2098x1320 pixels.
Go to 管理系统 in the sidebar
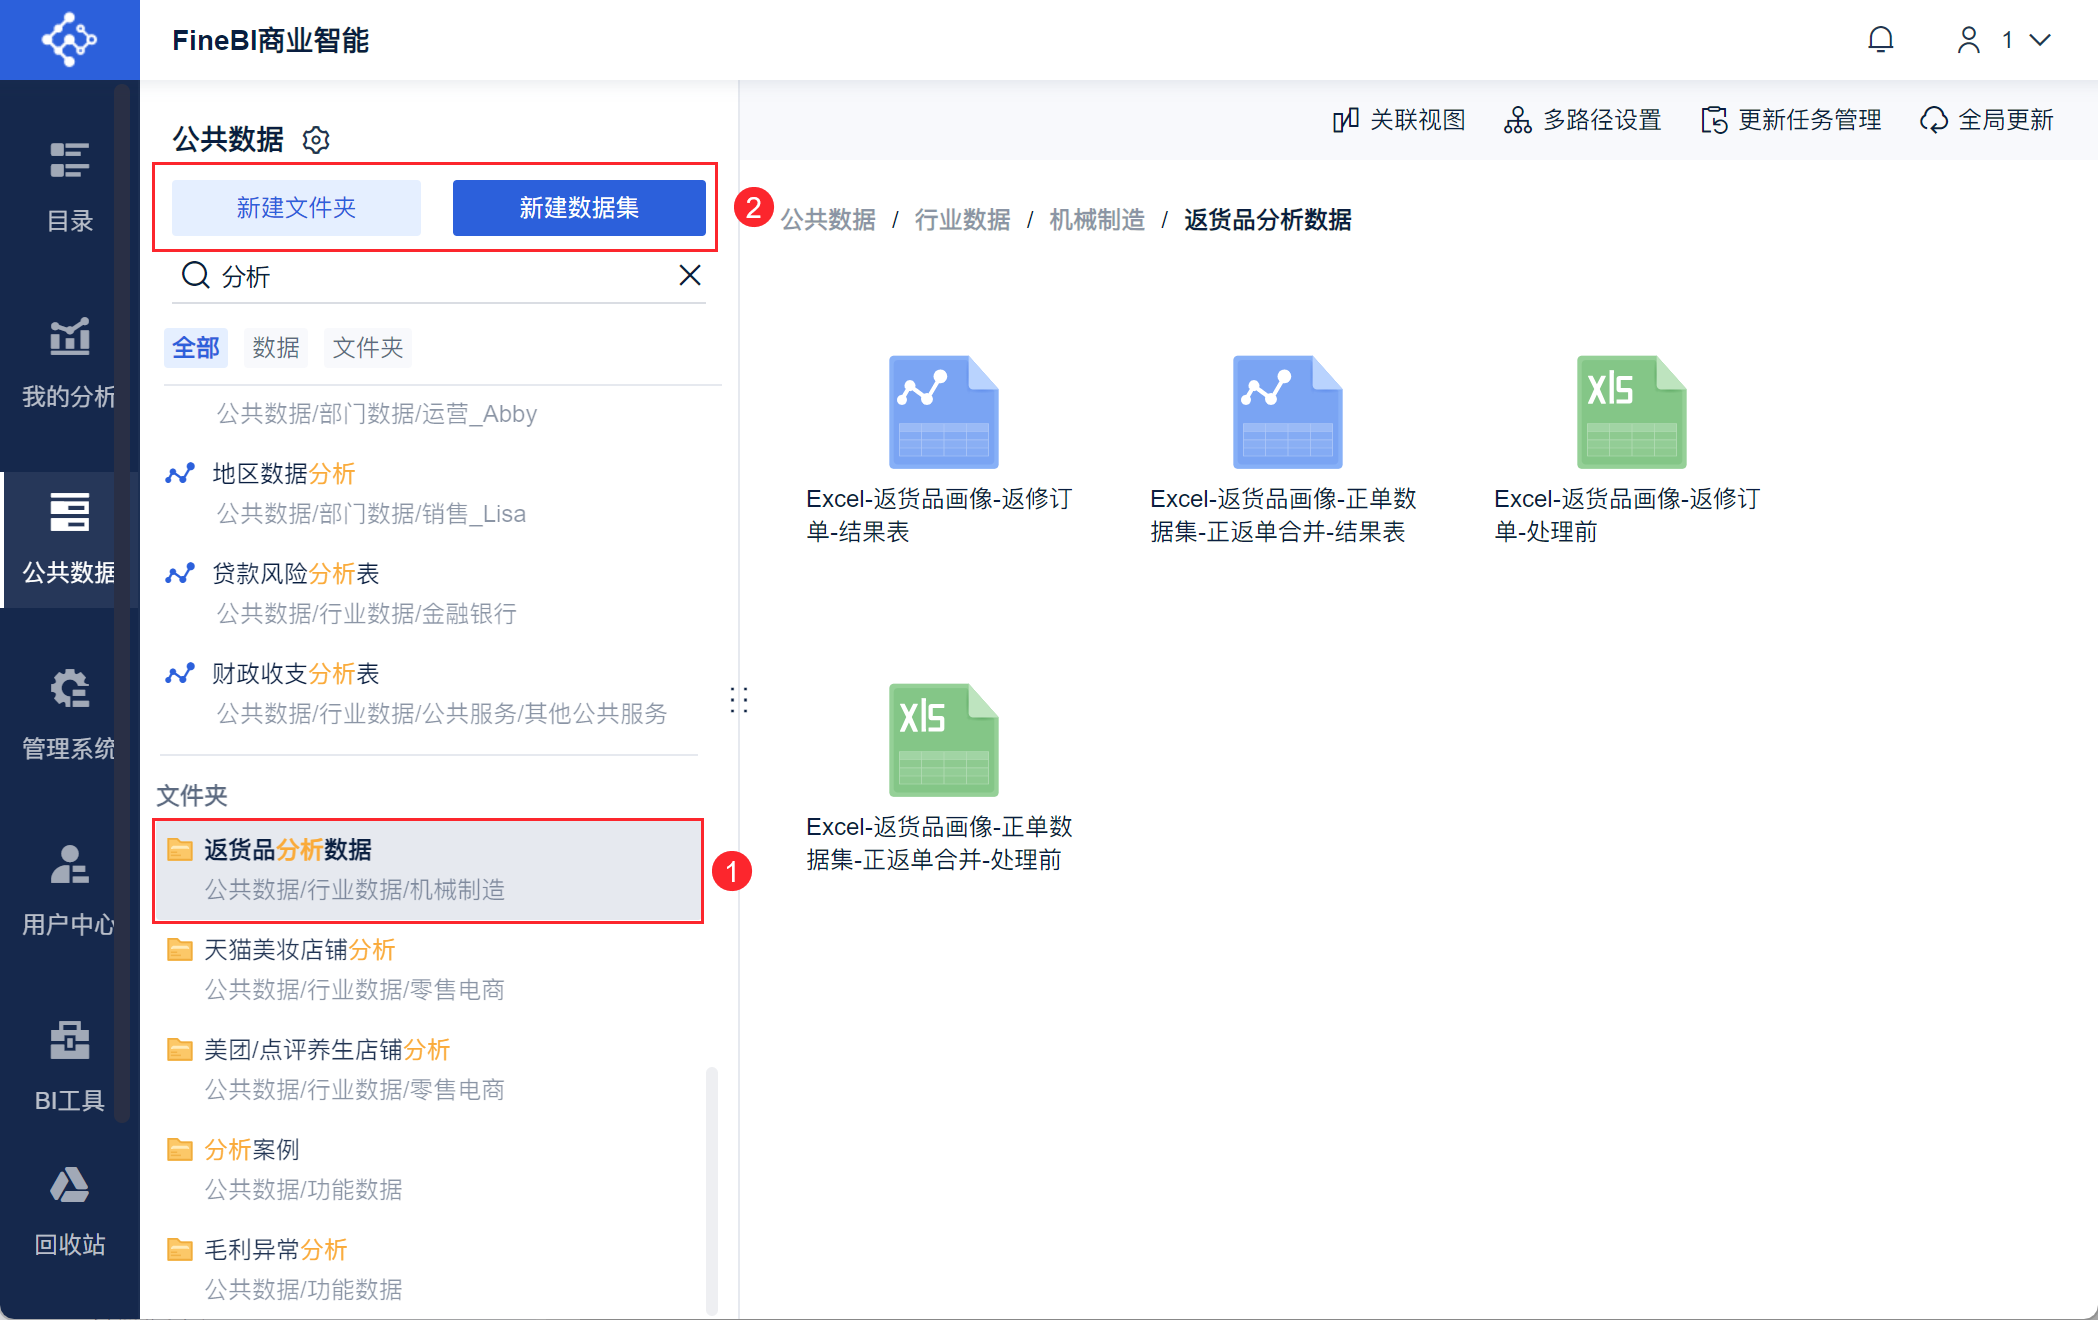point(69,715)
